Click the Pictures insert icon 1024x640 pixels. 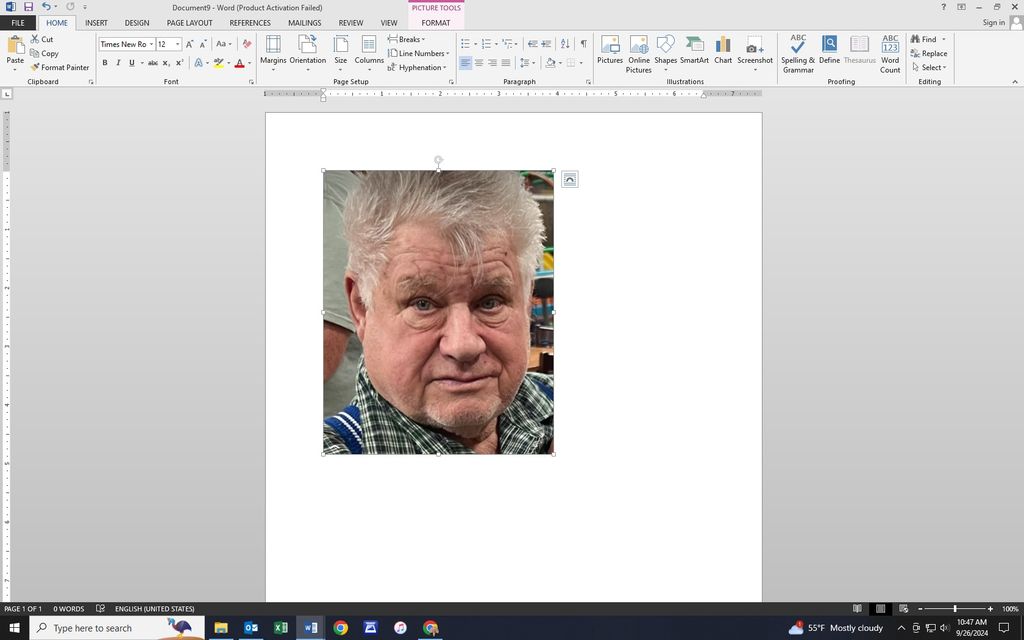tap(610, 50)
